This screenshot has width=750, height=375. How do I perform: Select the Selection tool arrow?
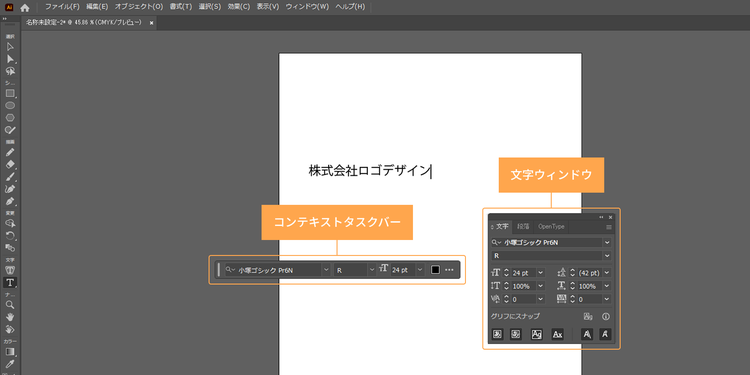point(10,46)
